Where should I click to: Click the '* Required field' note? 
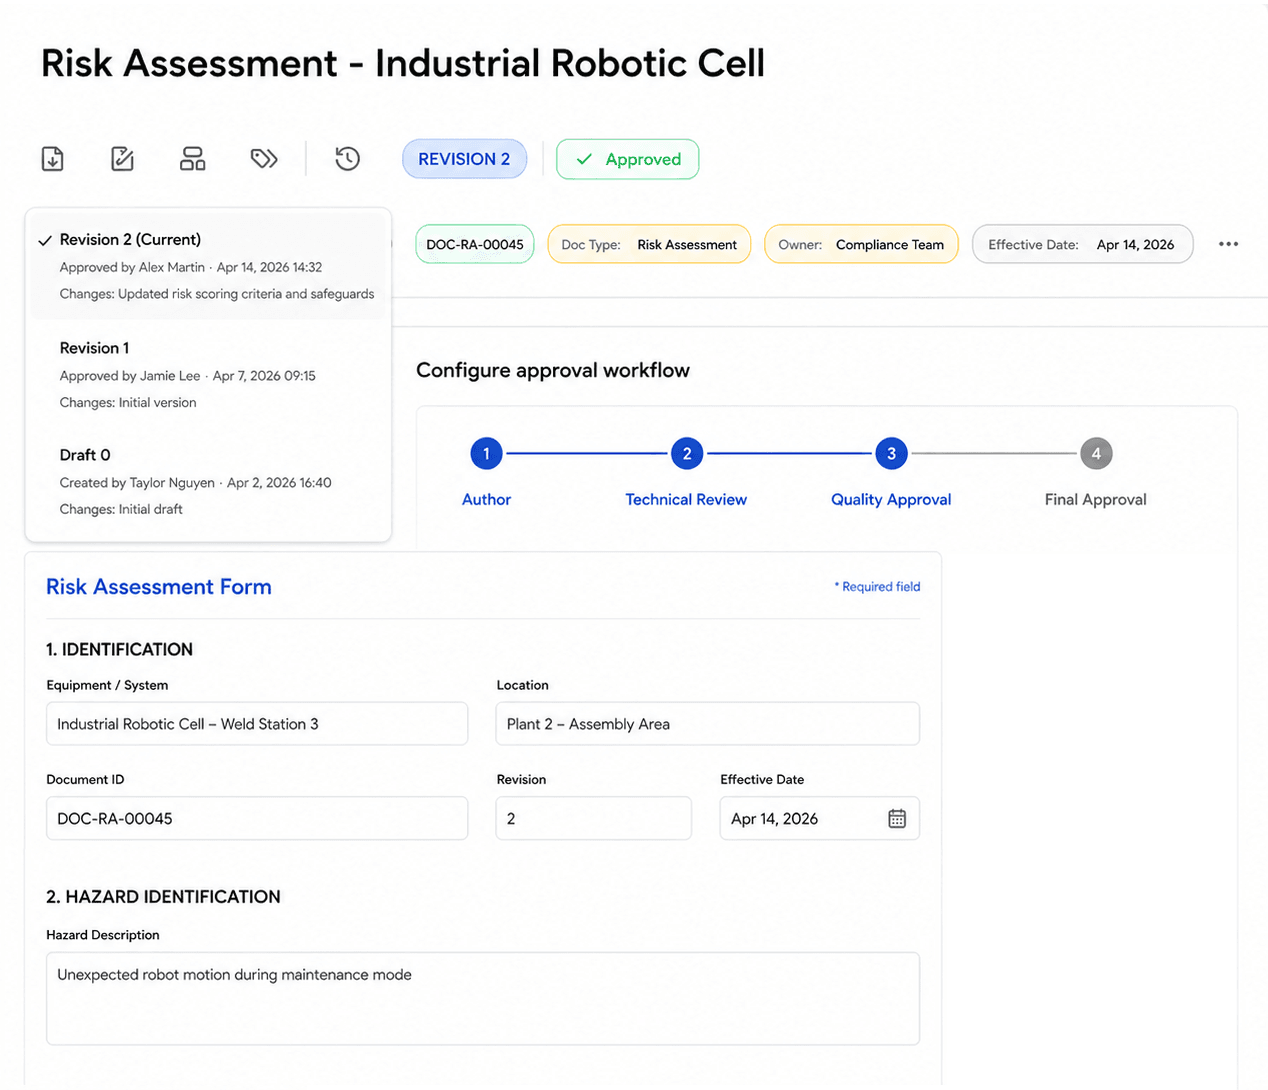click(877, 587)
